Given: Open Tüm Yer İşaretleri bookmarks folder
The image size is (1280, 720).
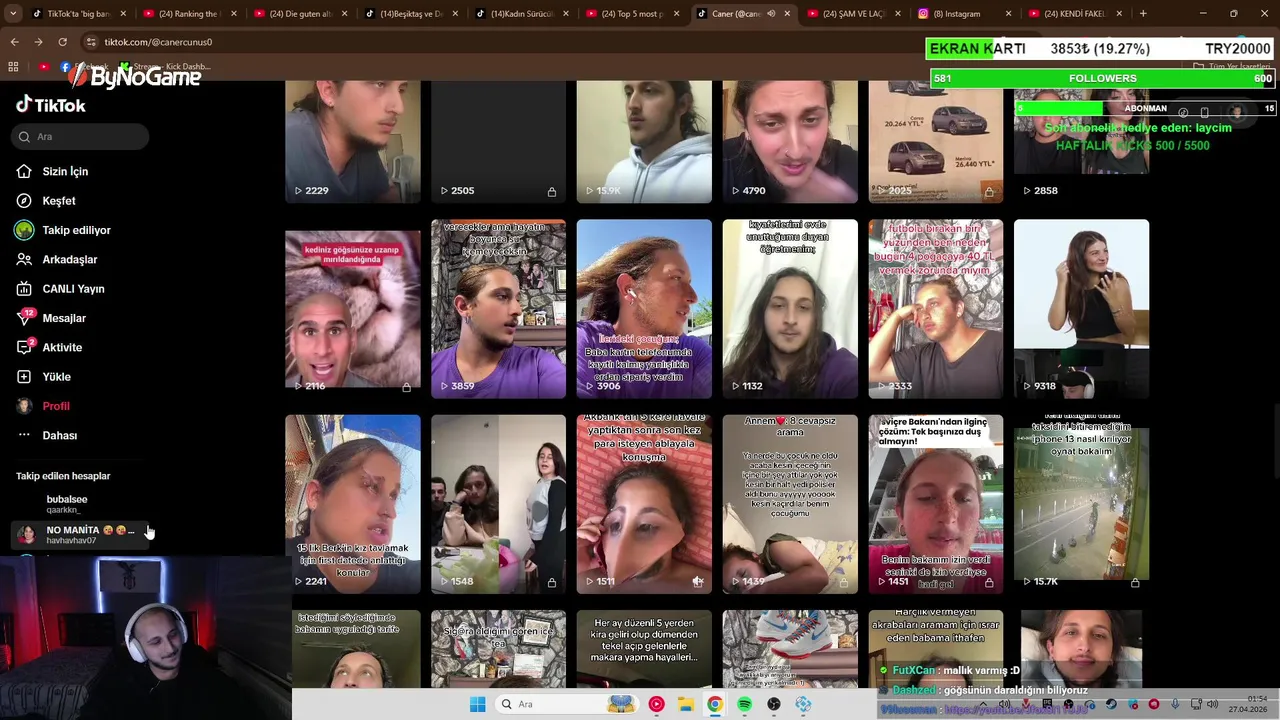Looking at the screenshot, I should pyautogui.click(x=1231, y=67).
